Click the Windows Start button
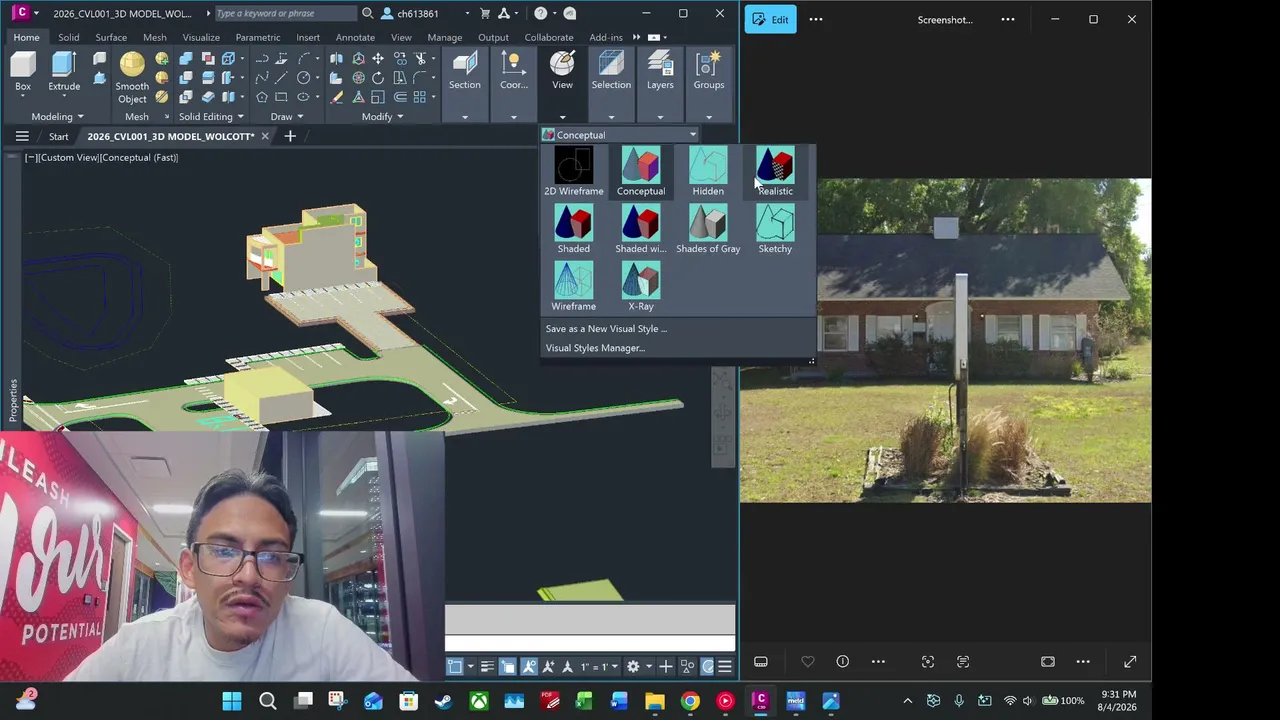The image size is (1280, 720). pos(232,701)
